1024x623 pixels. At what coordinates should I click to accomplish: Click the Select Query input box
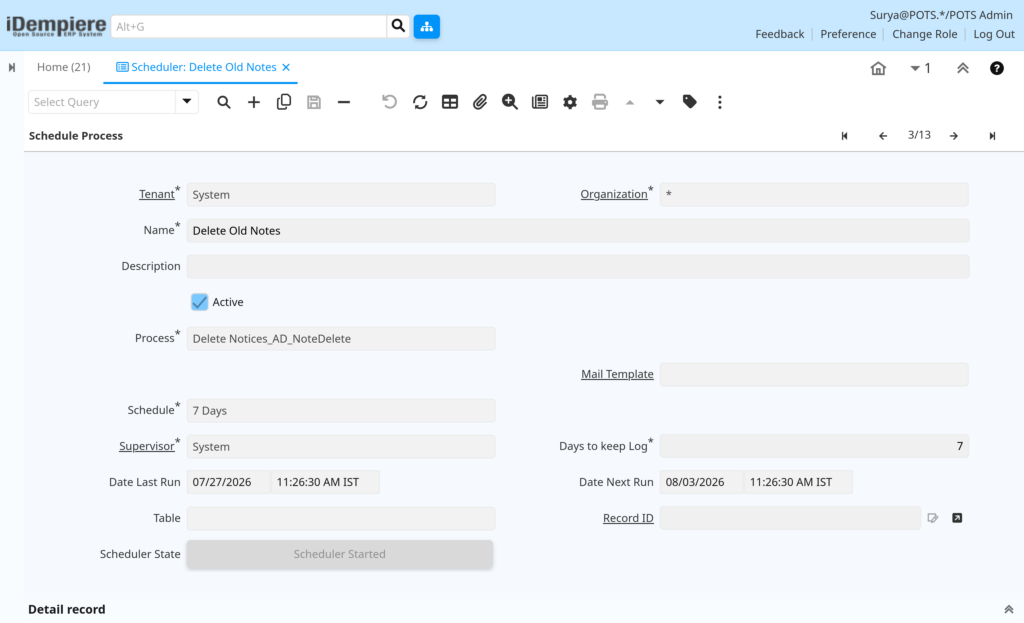102,102
